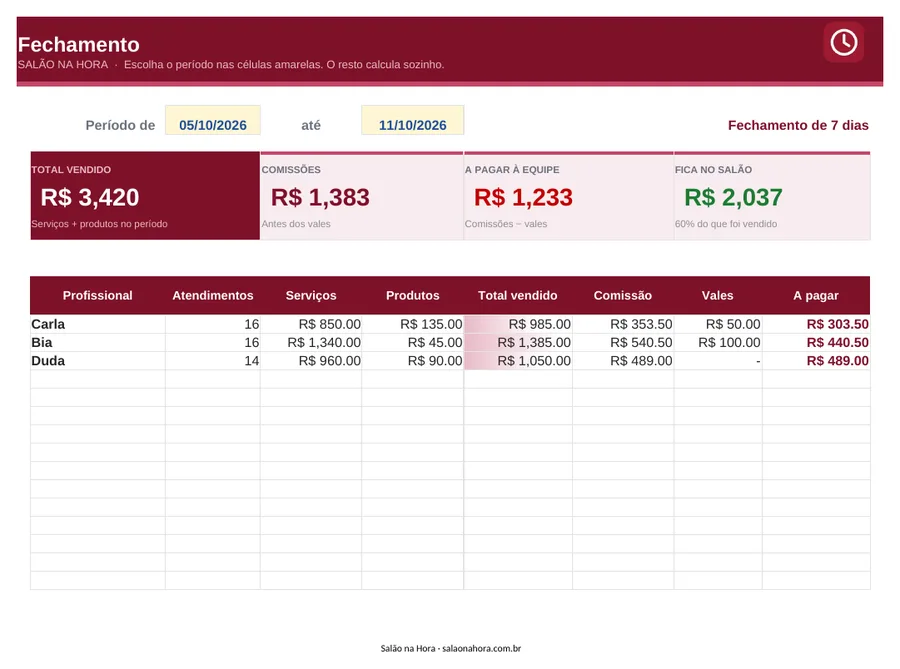
Task: Select the start date 05/10/2026 cell
Action: tap(213, 120)
